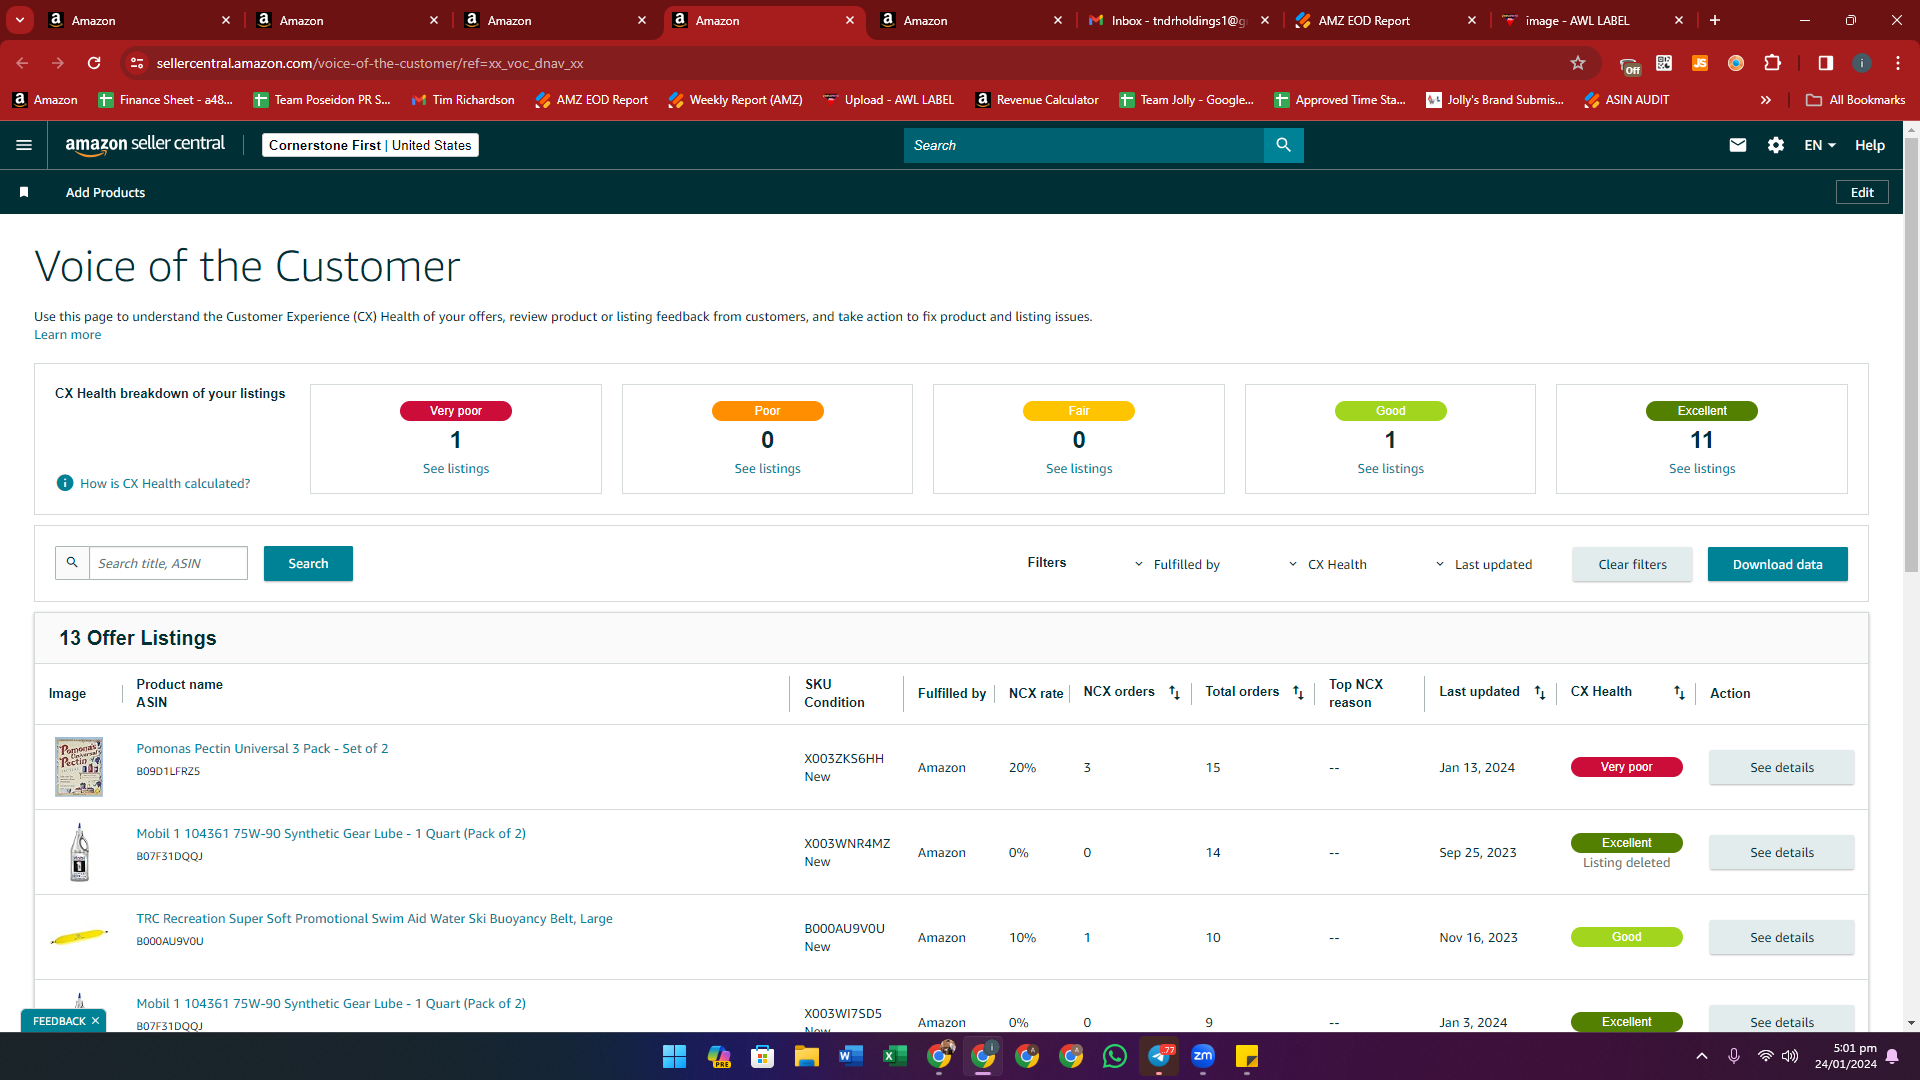
Task: Open the settings gear icon
Action: (x=1776, y=145)
